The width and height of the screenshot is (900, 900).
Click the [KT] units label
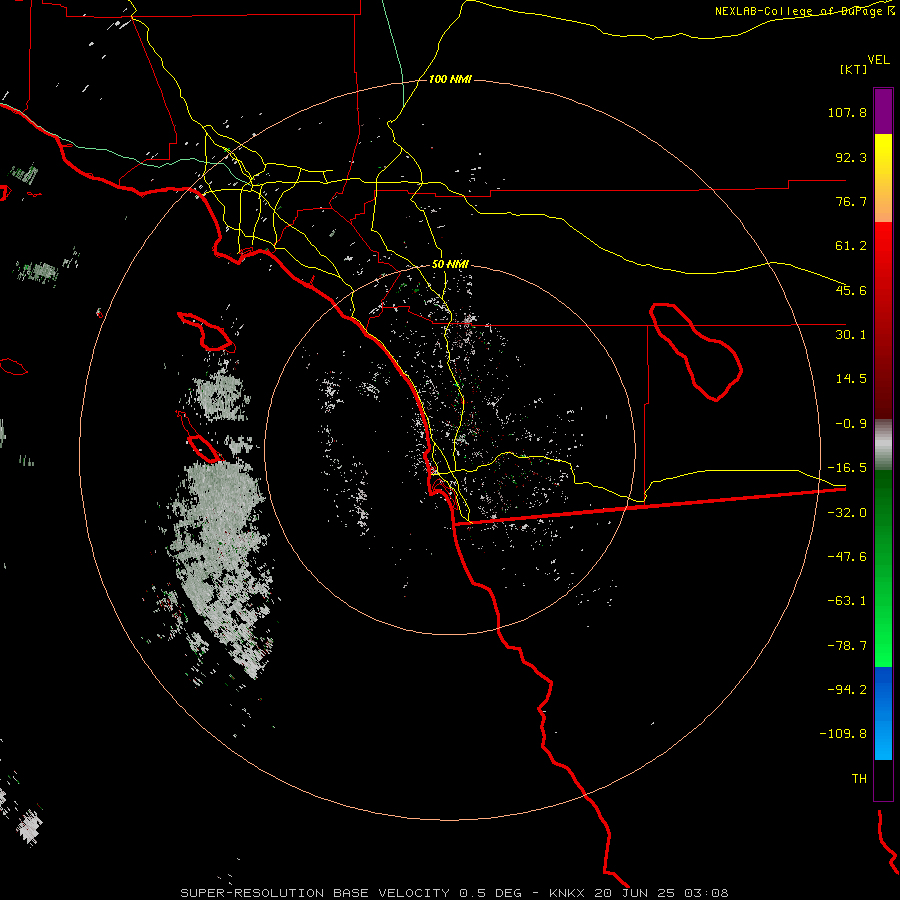pyautogui.click(x=853, y=69)
